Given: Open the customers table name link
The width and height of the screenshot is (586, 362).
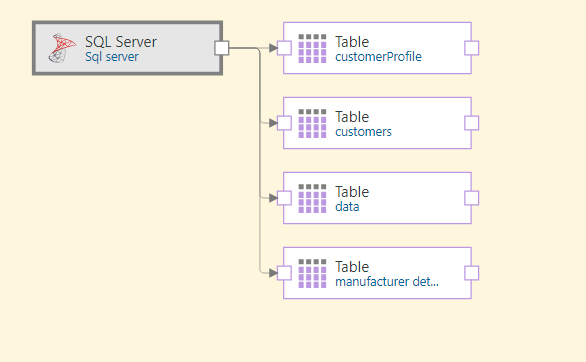Looking at the screenshot, I should [363, 132].
